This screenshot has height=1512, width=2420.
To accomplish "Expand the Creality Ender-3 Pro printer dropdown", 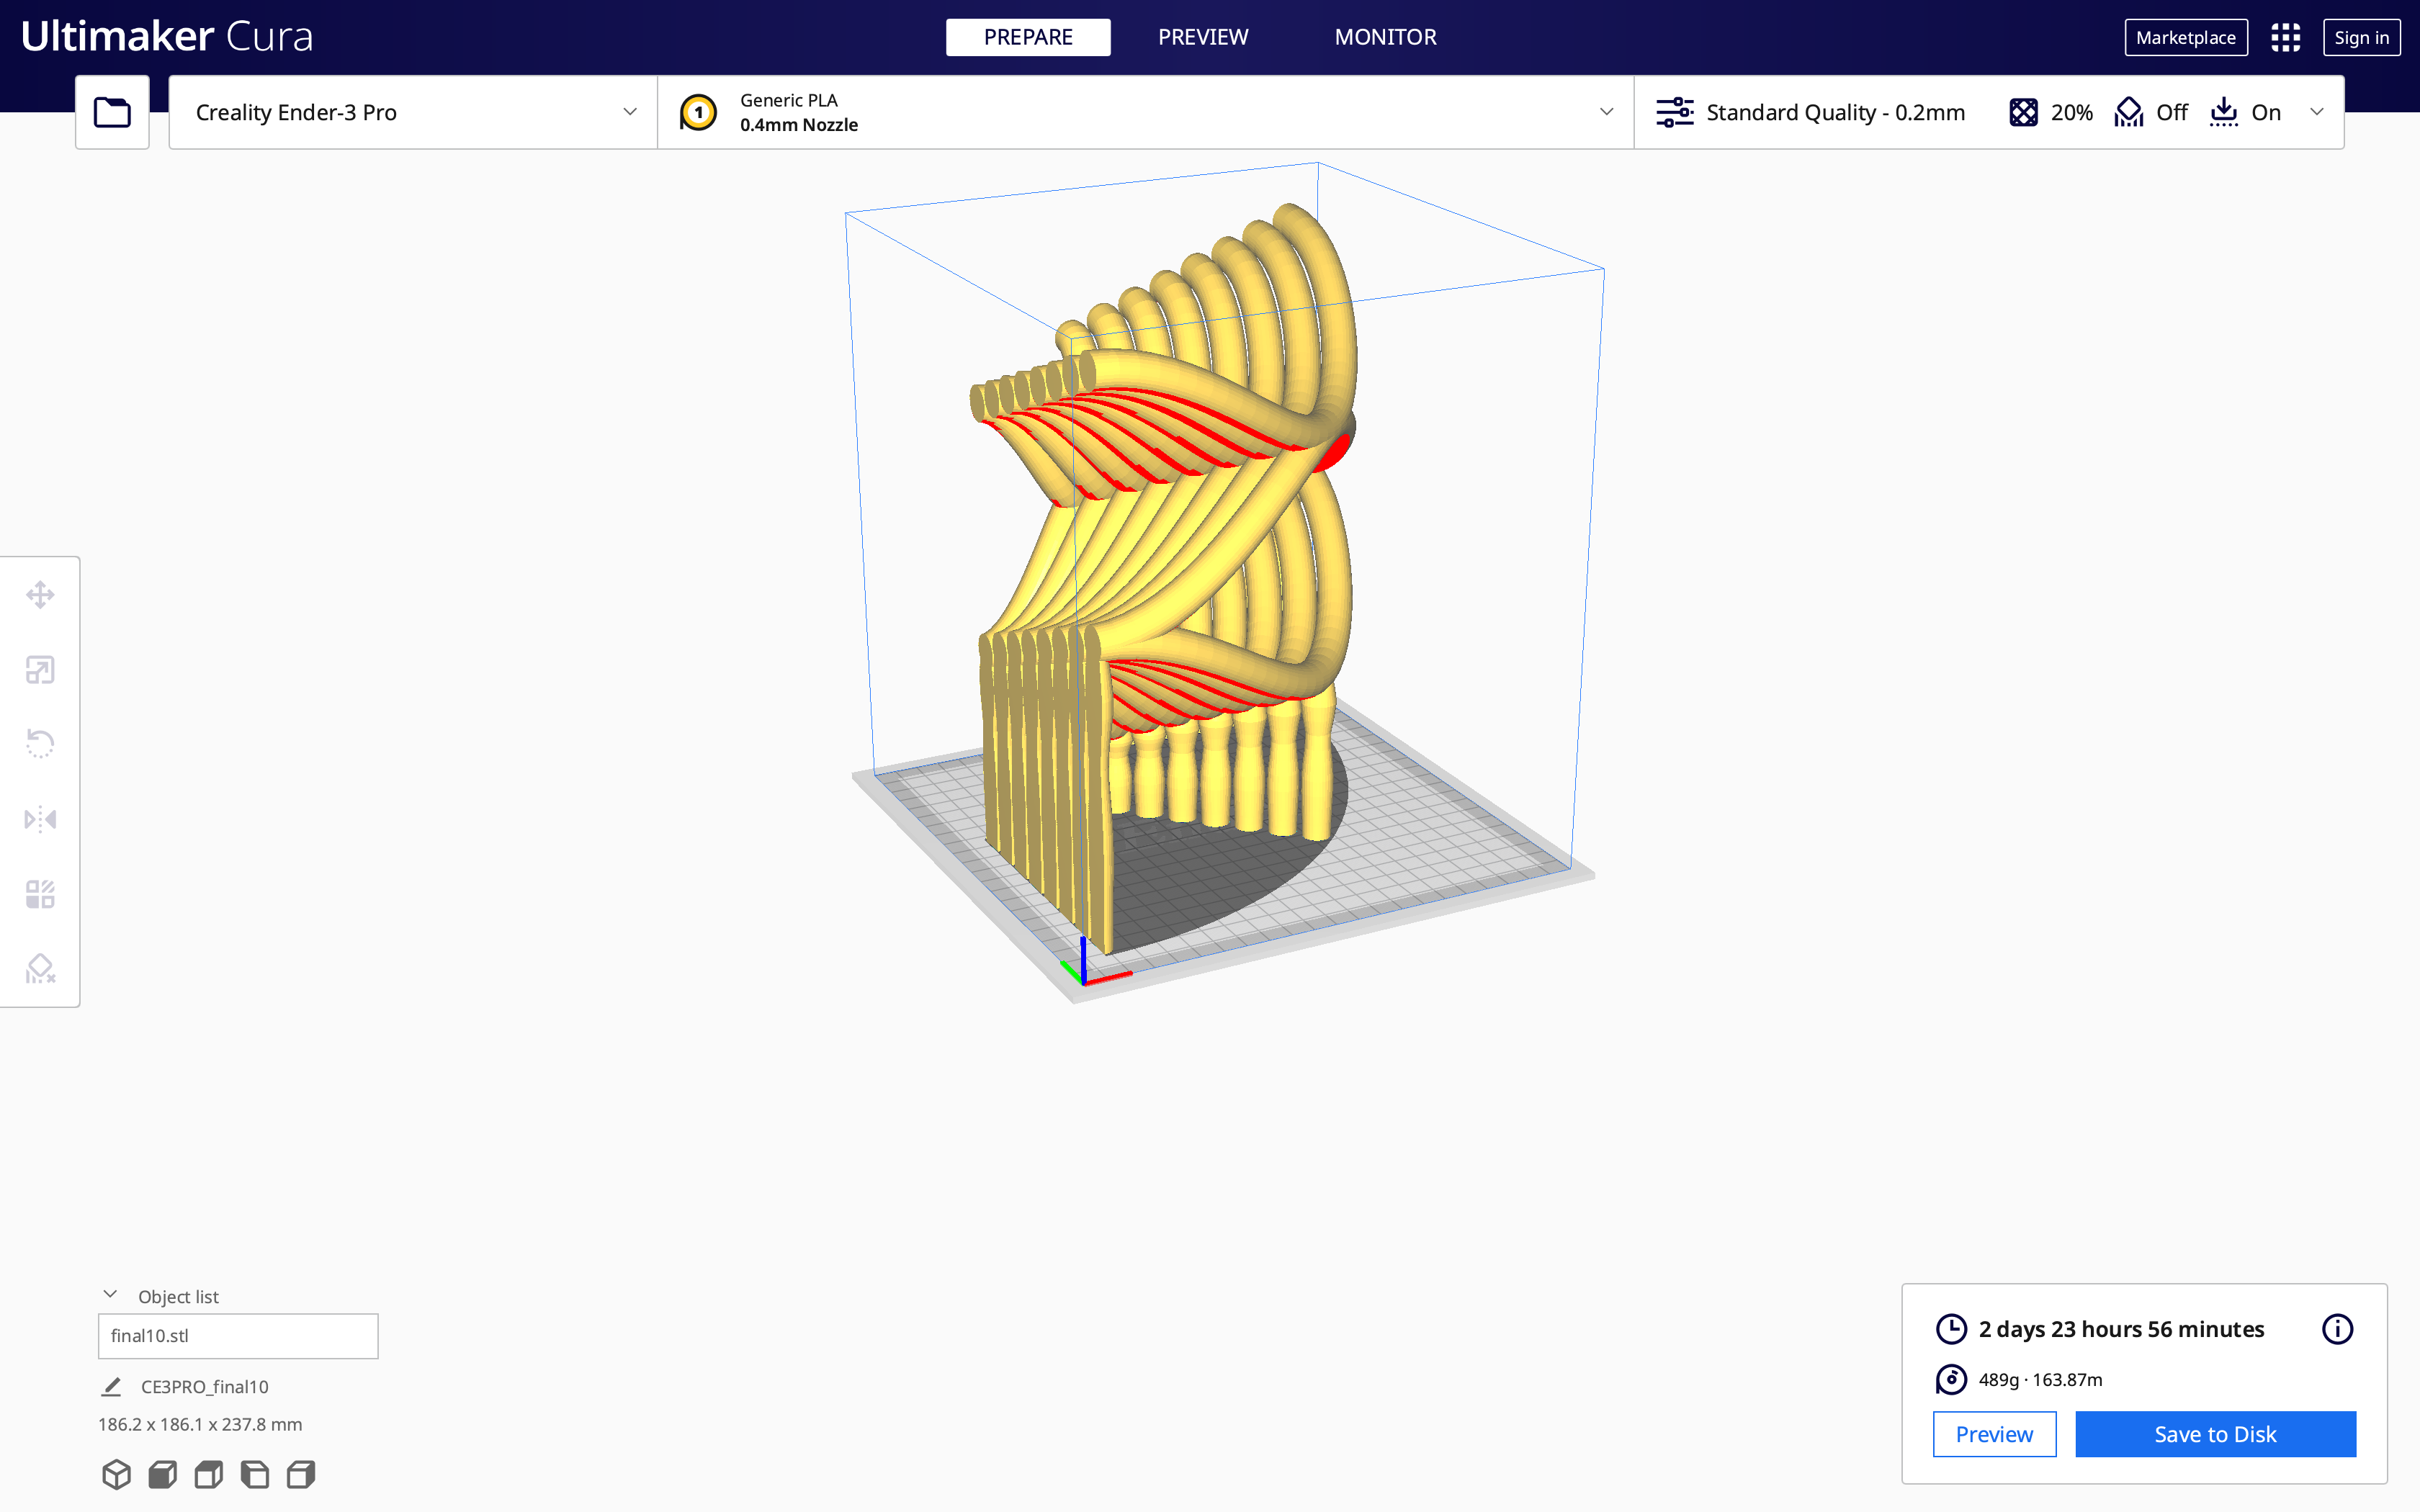I will (412, 112).
